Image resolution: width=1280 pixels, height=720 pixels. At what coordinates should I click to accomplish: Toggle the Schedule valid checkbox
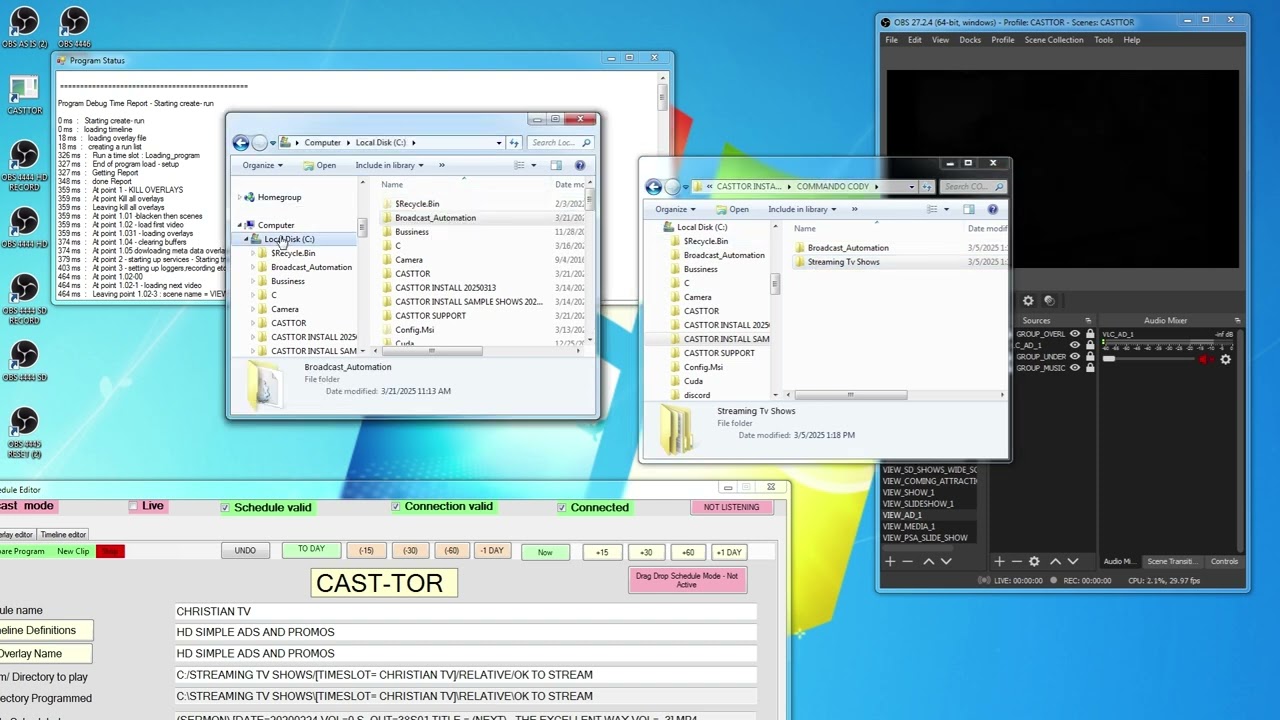(225, 507)
